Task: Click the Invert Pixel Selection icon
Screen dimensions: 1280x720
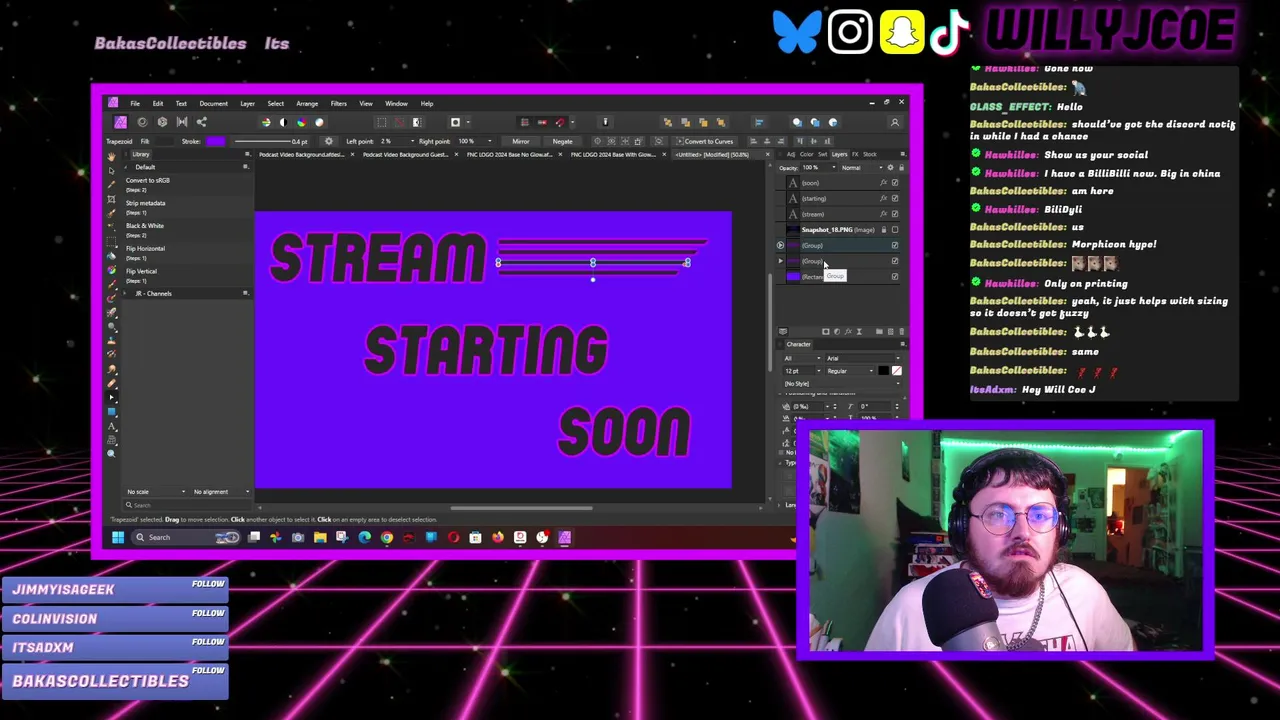Action: 416,122
